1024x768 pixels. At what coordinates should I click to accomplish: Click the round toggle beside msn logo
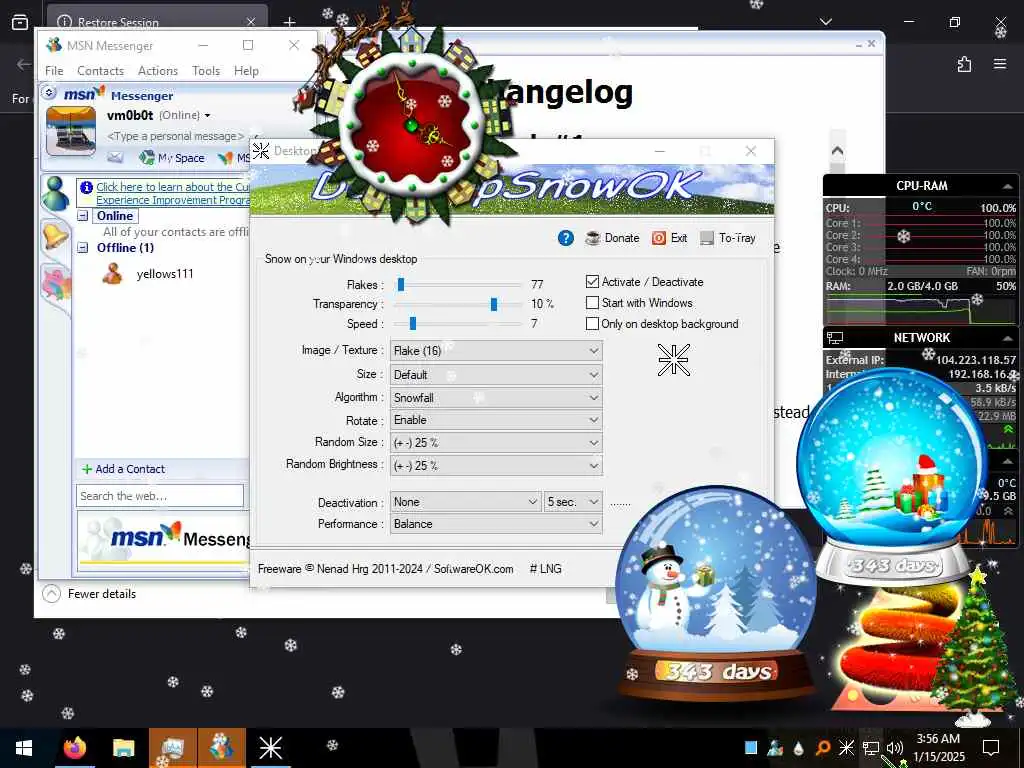[x=50, y=93]
